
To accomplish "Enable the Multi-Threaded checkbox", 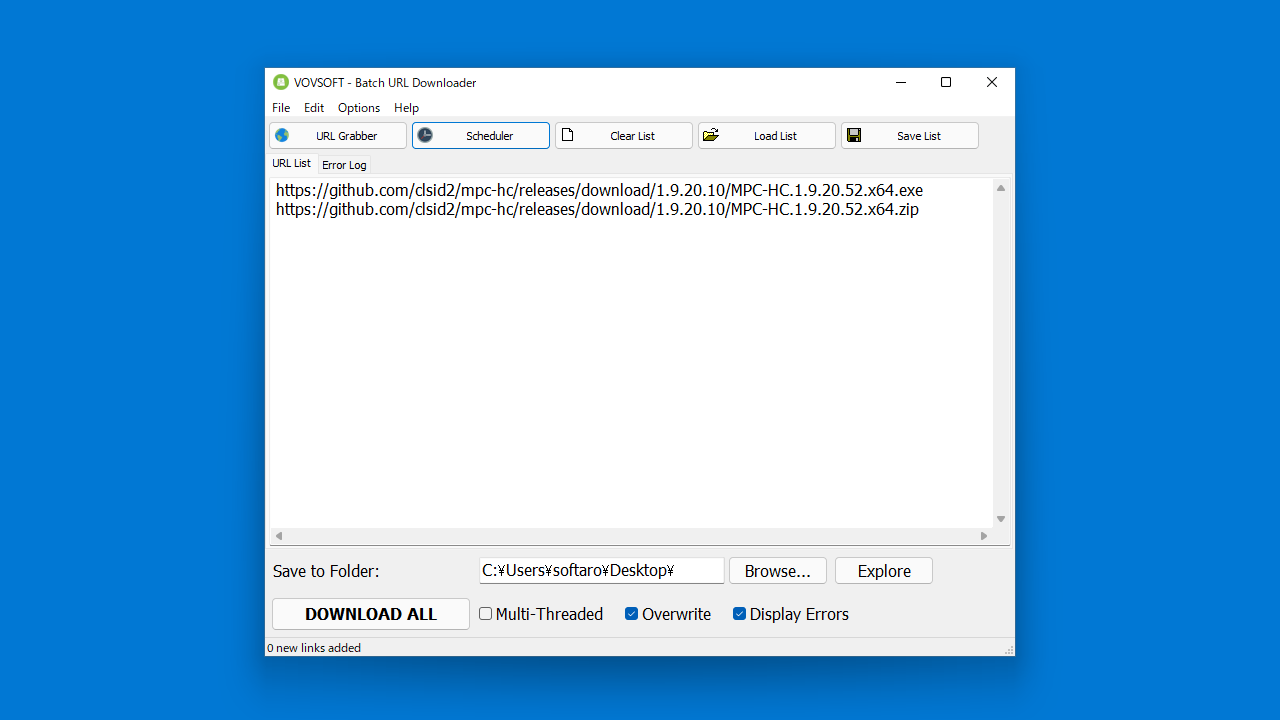I will (x=486, y=614).
